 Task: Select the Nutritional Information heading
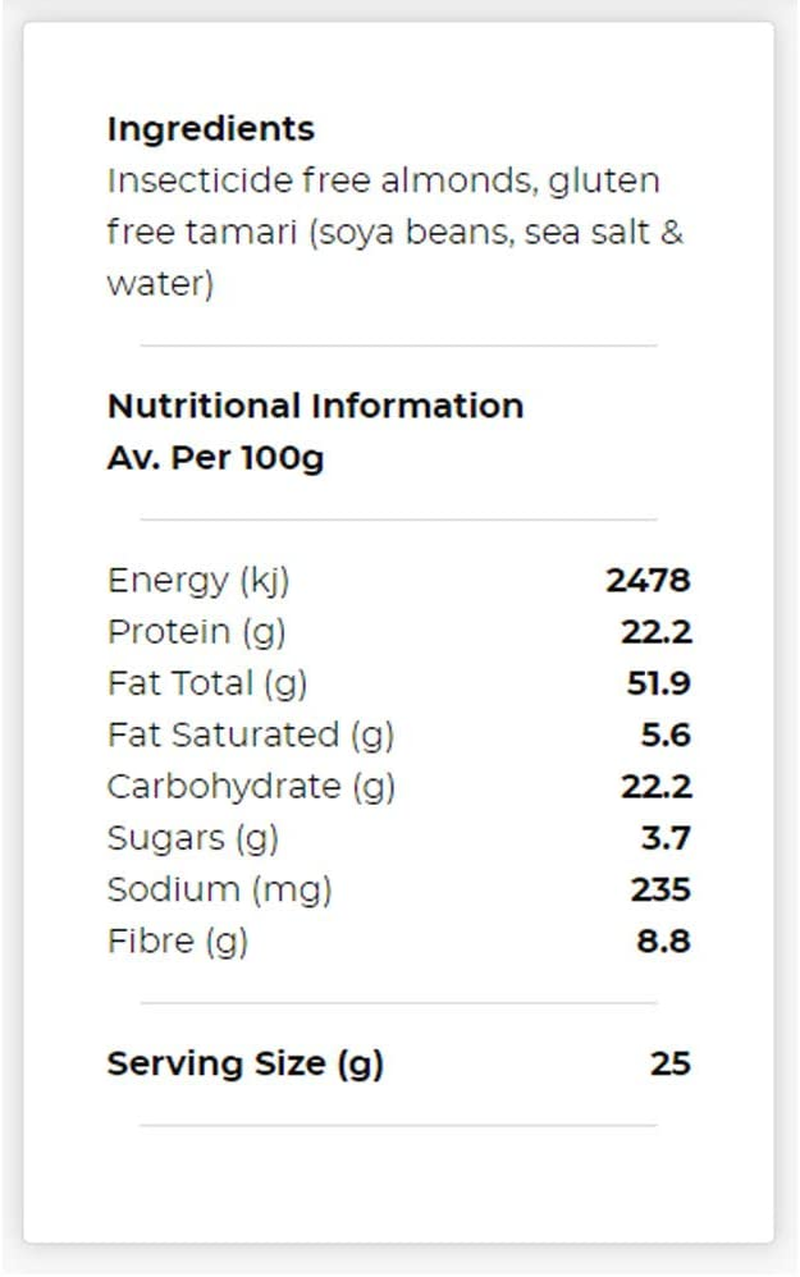[315, 406]
